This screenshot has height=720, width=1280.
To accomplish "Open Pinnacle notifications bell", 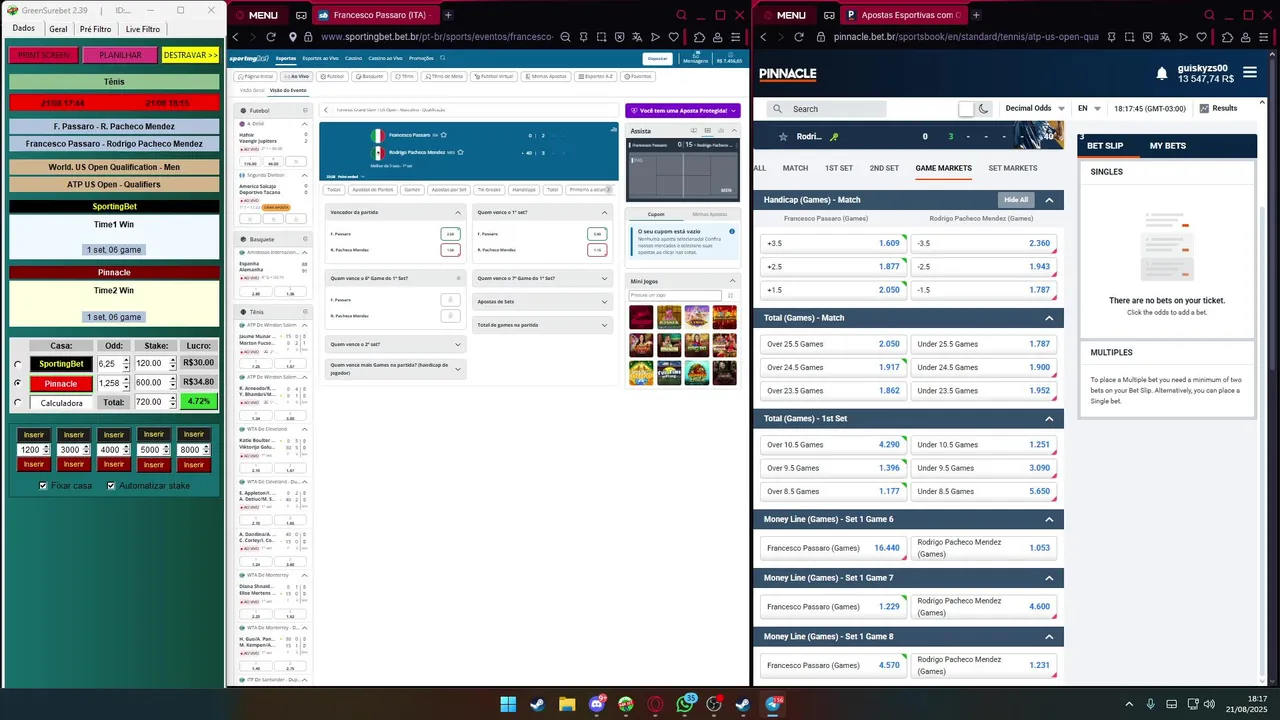I will coord(1162,74).
